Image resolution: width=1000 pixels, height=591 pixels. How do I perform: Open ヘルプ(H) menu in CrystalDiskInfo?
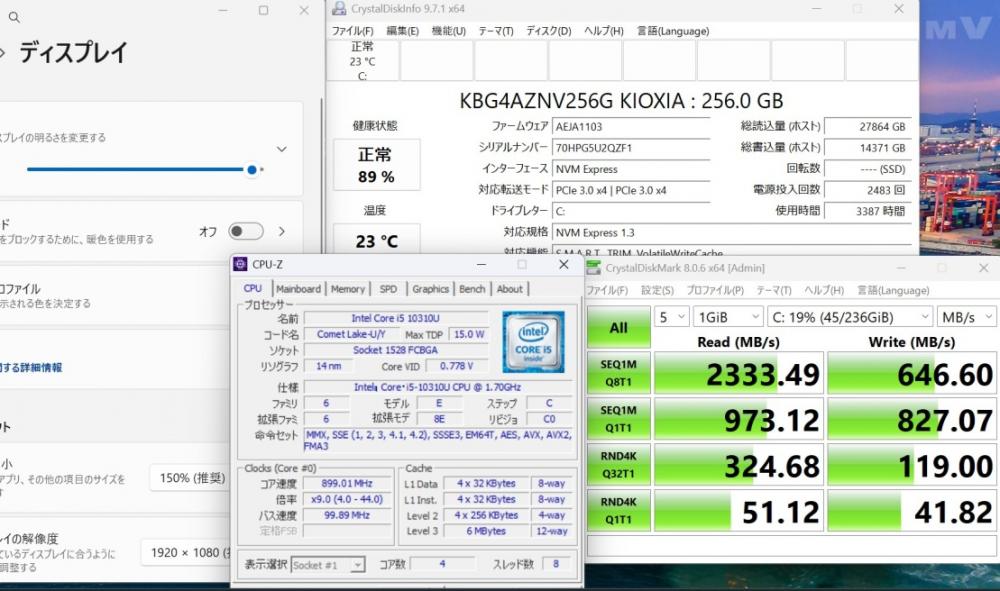click(603, 31)
